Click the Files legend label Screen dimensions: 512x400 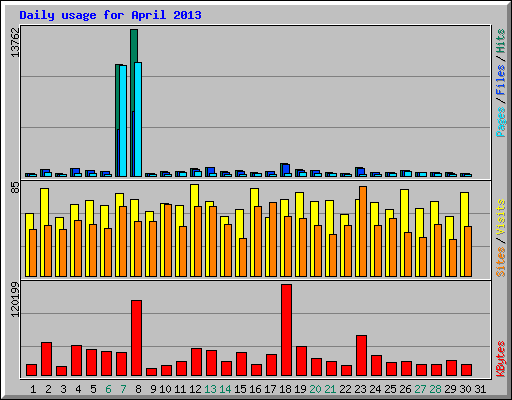coord(501,80)
